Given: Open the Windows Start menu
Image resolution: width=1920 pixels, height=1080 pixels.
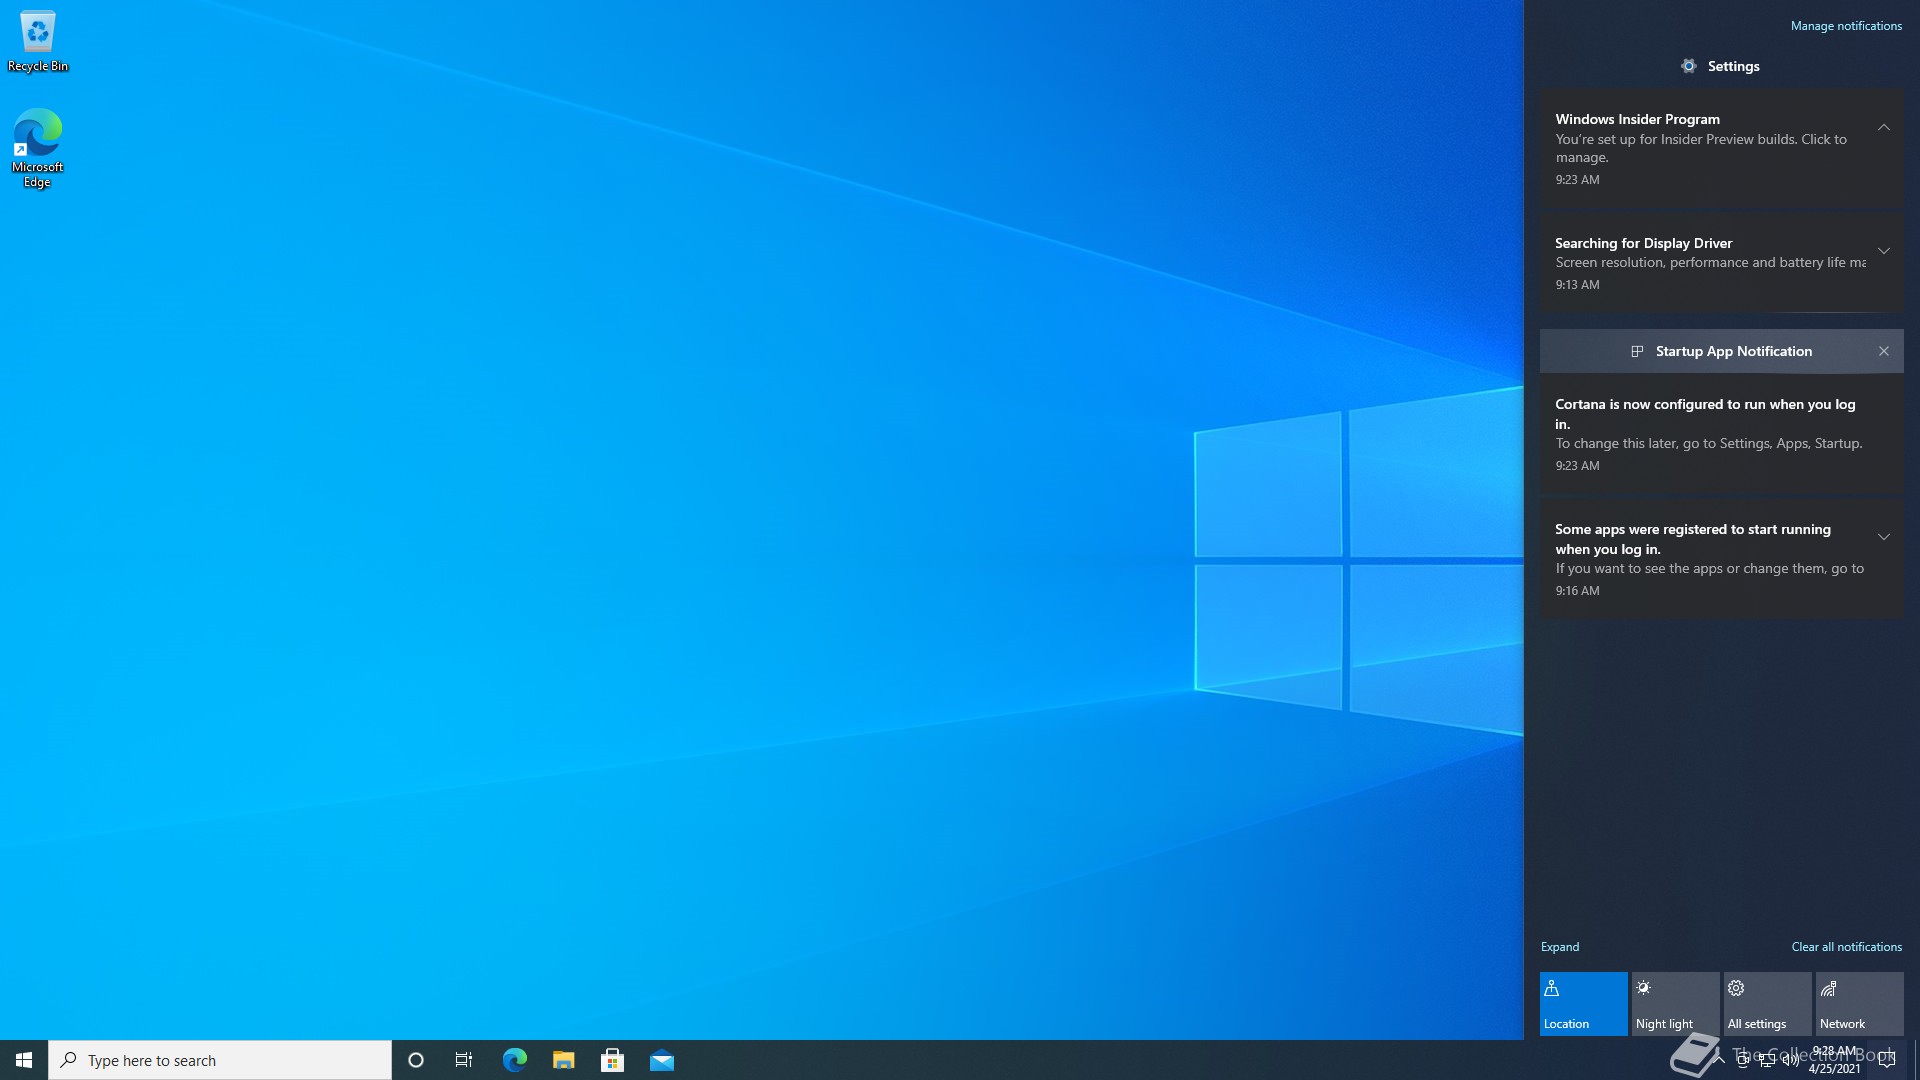Looking at the screenshot, I should (24, 1060).
